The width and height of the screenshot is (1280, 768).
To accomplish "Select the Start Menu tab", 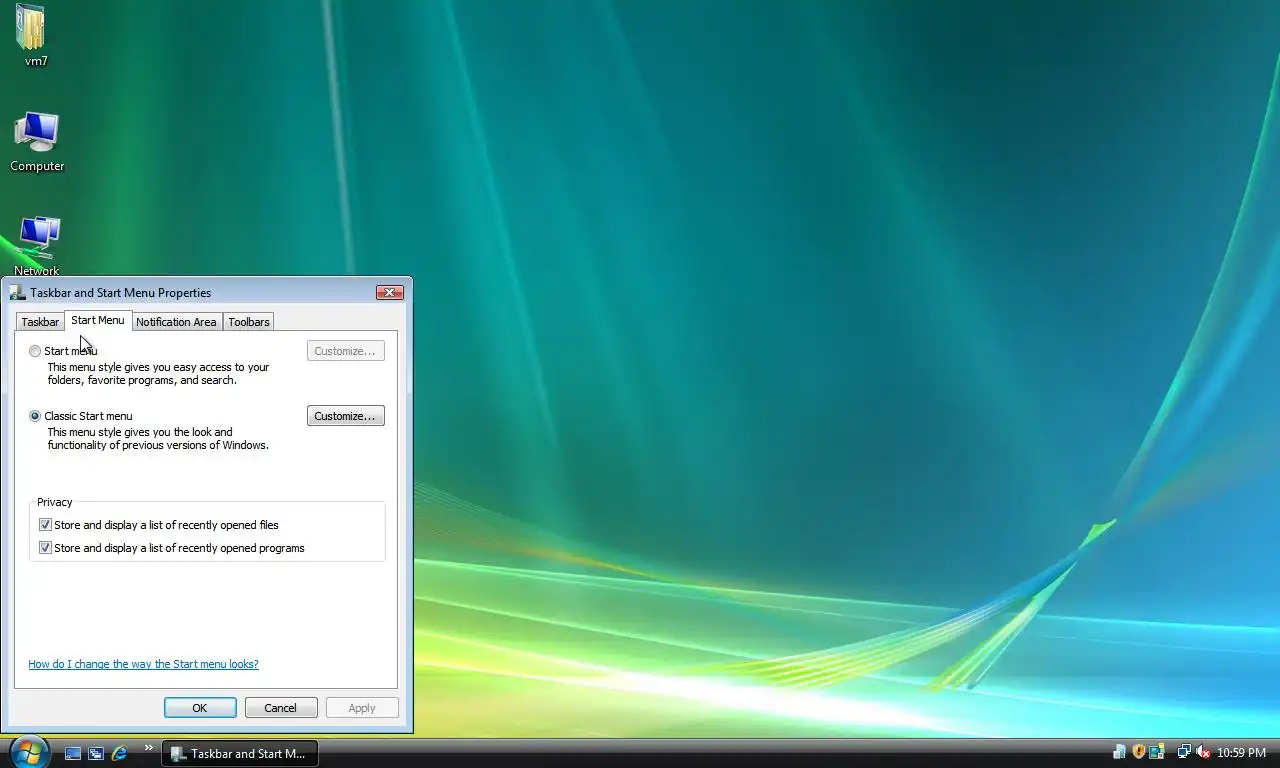I will pos(98,320).
